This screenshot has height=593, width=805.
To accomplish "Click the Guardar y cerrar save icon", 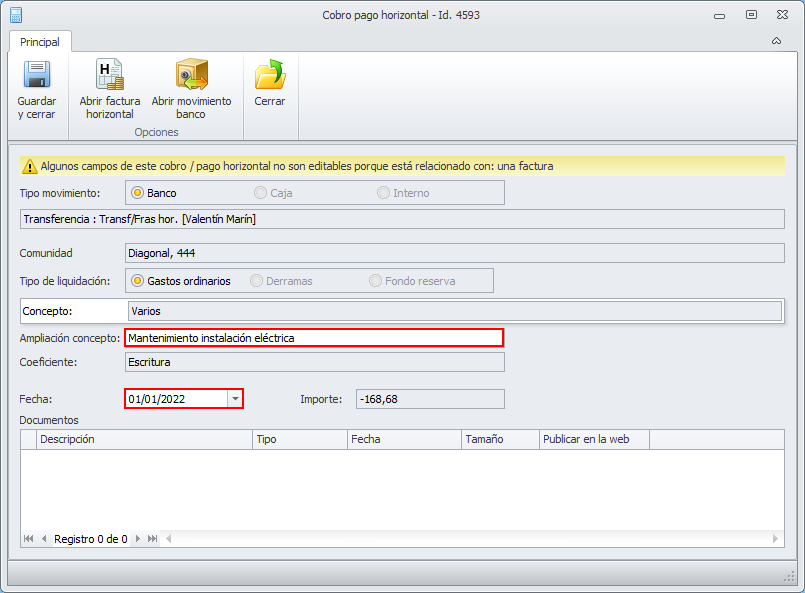I will click(37, 76).
